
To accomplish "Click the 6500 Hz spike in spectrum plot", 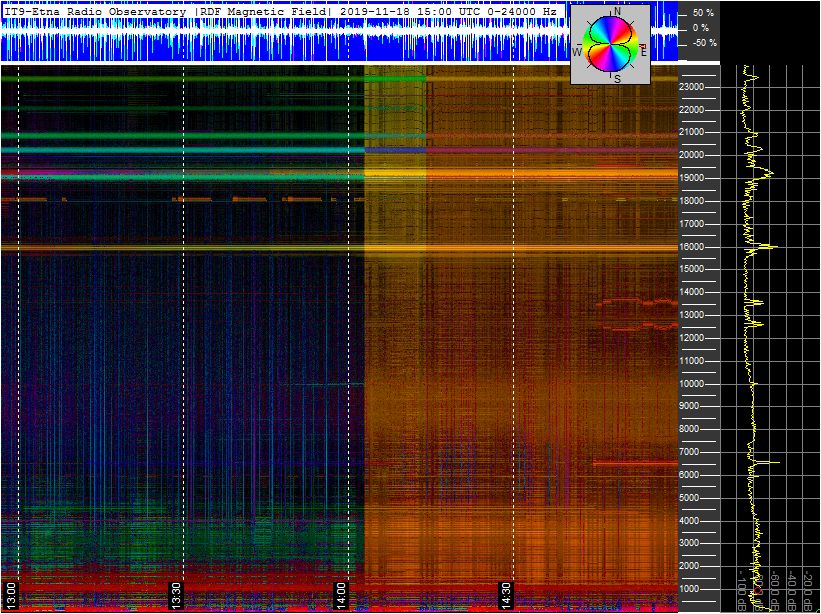I will tap(770, 463).
